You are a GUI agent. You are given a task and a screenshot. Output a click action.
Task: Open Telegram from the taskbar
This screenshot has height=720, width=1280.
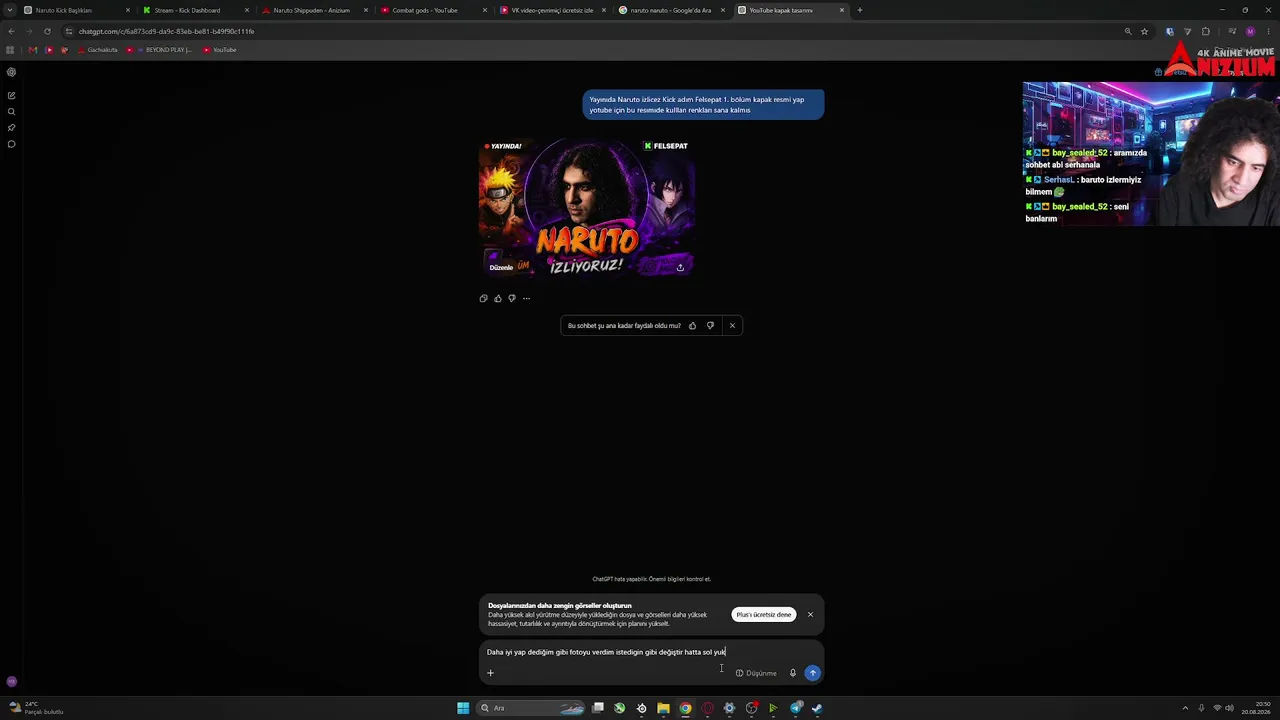pyautogui.click(x=796, y=708)
